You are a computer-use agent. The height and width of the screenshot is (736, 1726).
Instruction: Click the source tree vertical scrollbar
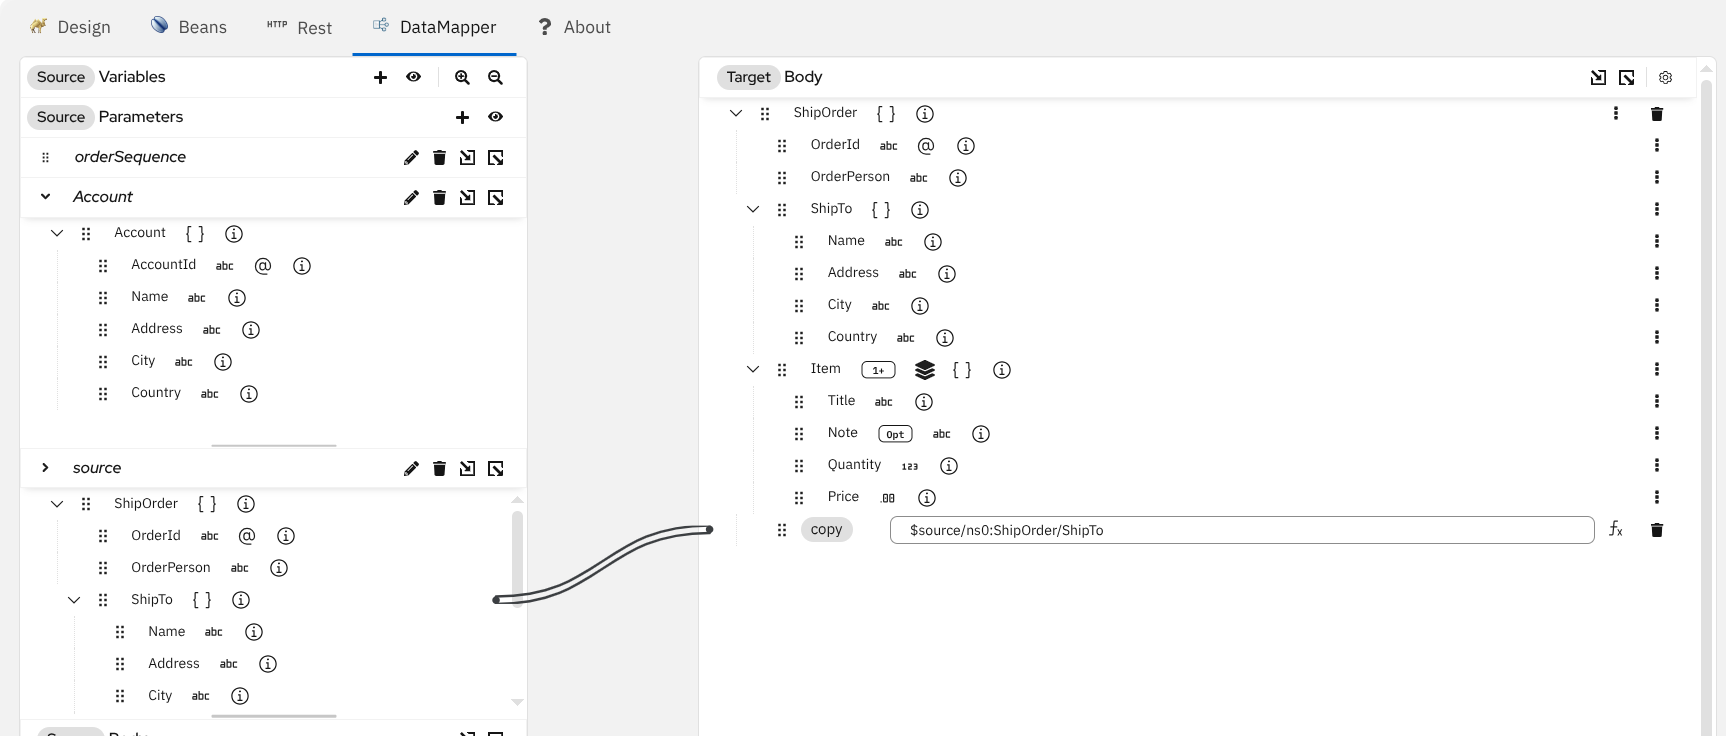pos(517,557)
